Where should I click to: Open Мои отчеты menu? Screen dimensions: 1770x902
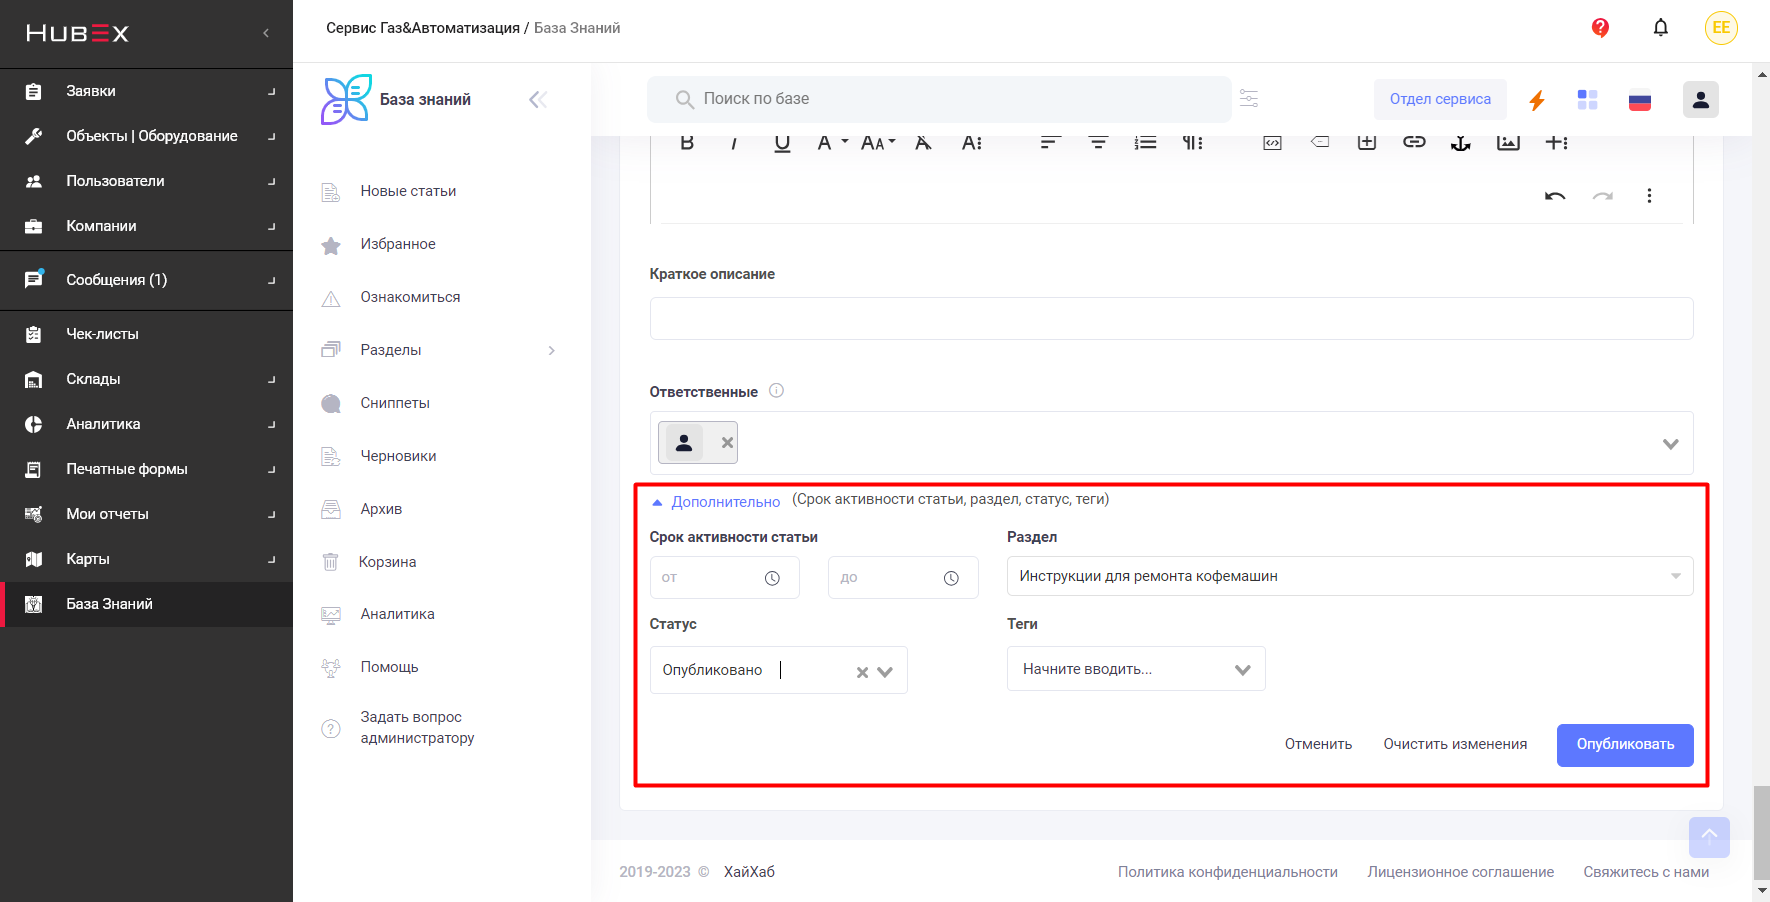click(146, 514)
